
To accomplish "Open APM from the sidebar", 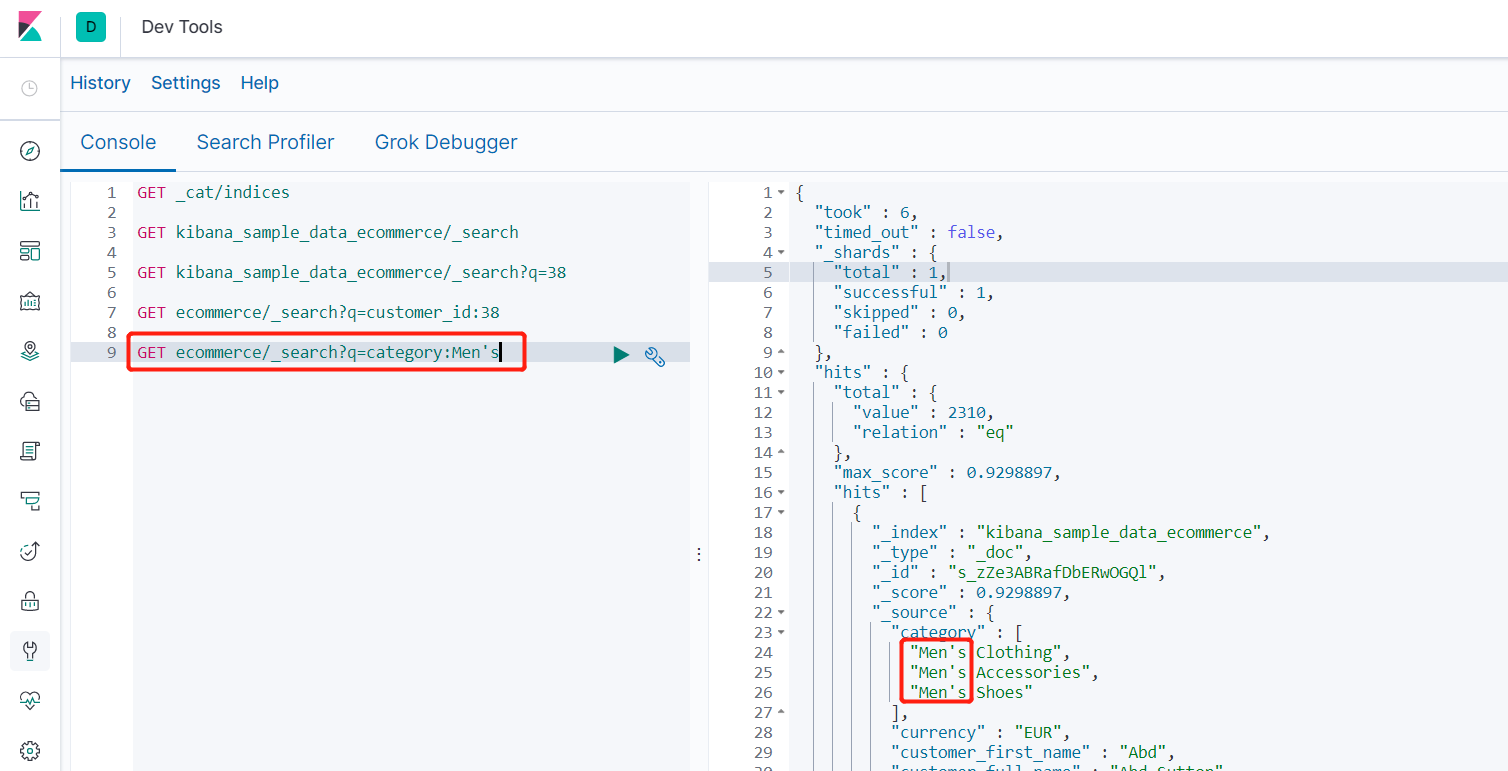I will pos(30,501).
